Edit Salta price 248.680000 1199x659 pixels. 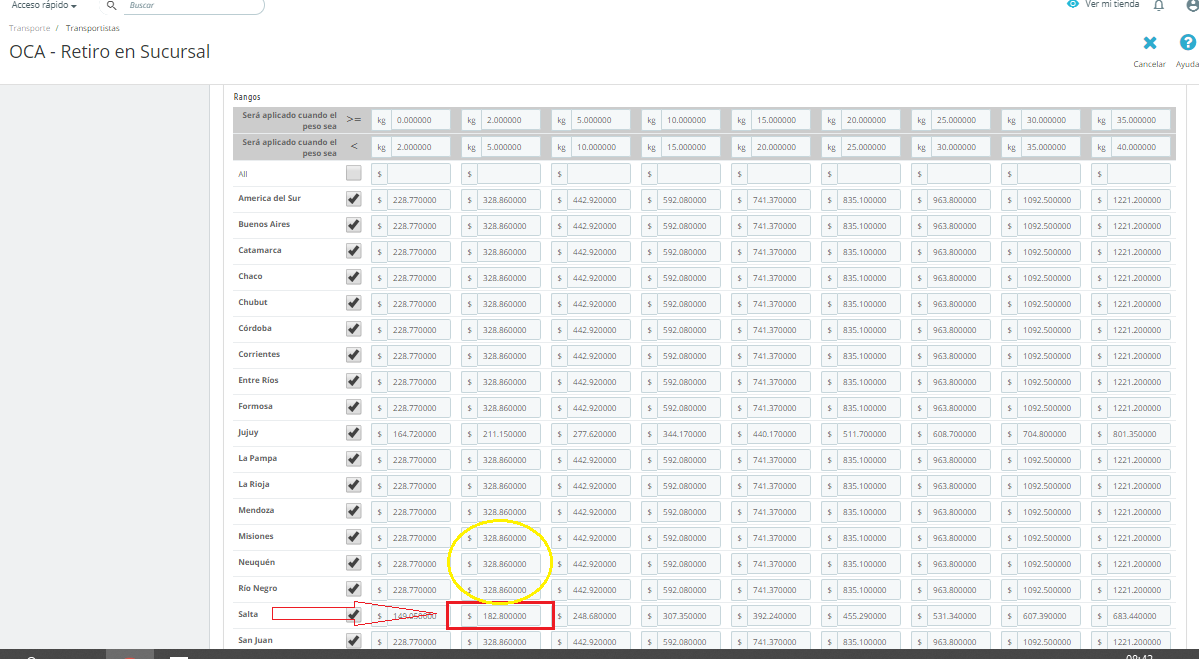[x=599, y=616]
